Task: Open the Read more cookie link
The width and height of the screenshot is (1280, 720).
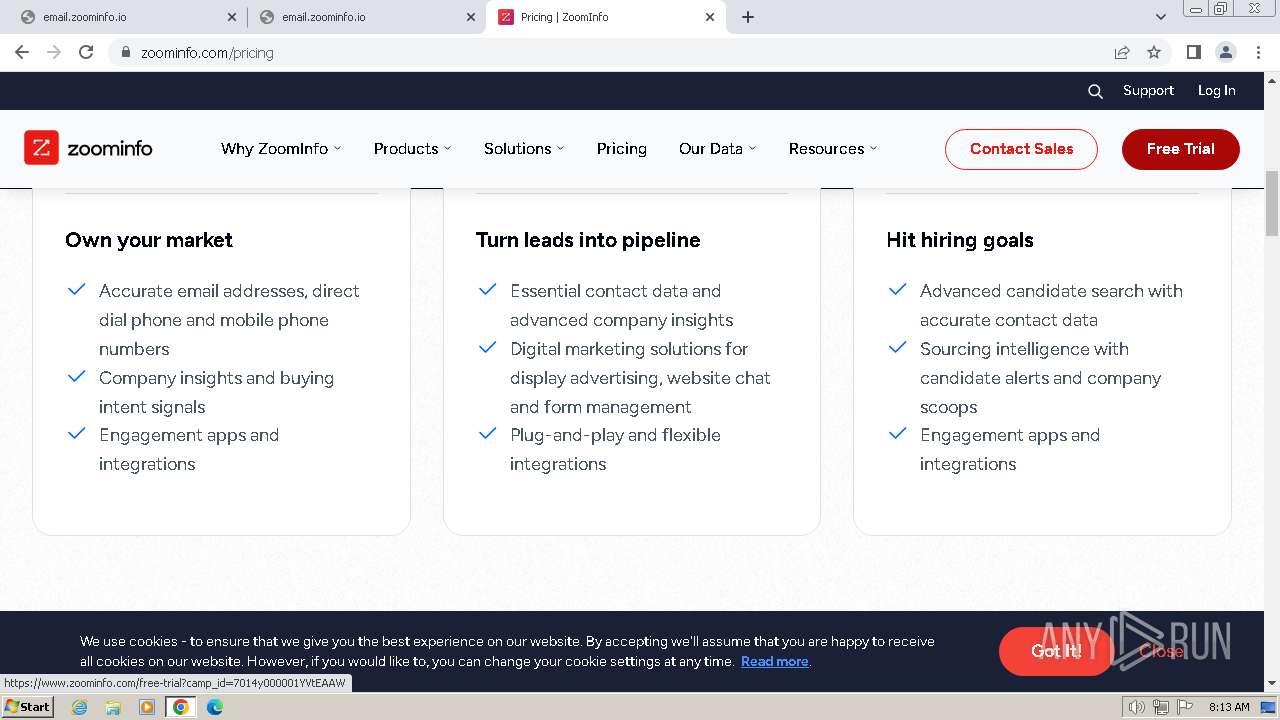Action: pyautogui.click(x=774, y=661)
